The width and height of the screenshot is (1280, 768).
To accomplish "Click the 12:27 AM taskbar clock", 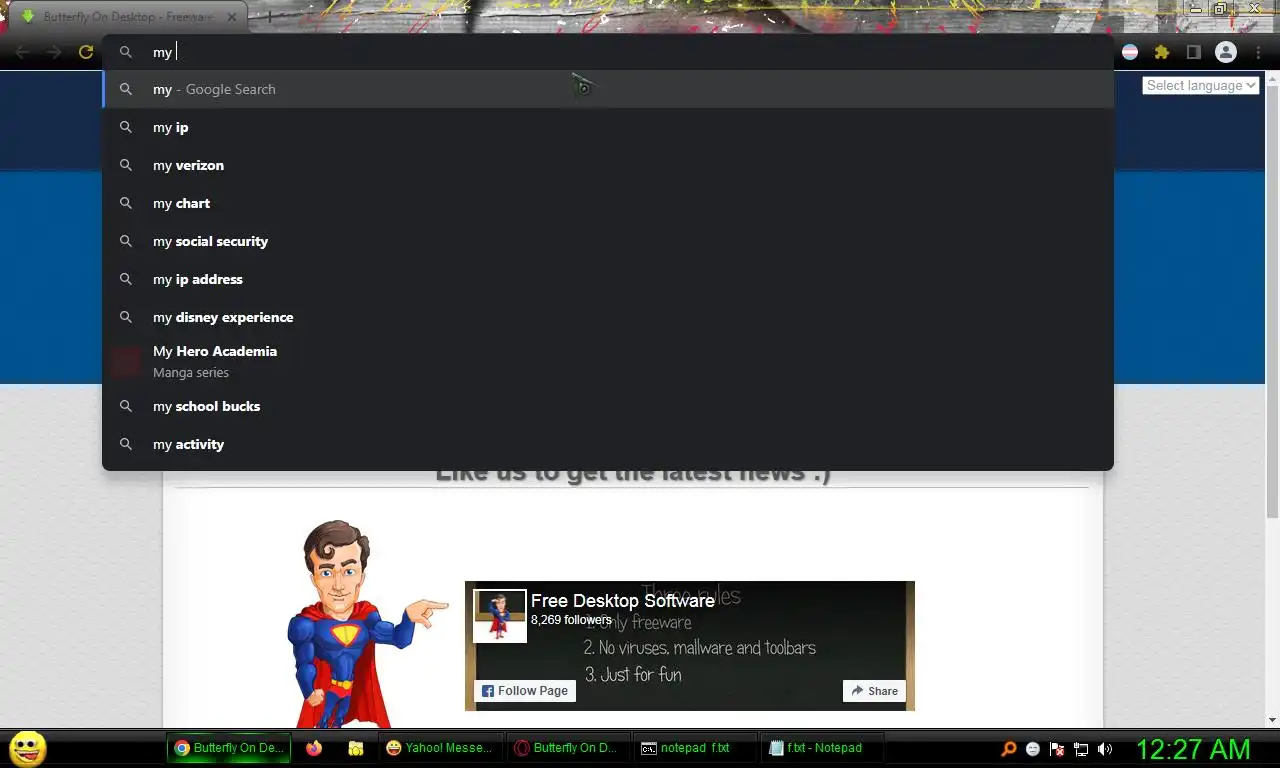I will point(1193,749).
